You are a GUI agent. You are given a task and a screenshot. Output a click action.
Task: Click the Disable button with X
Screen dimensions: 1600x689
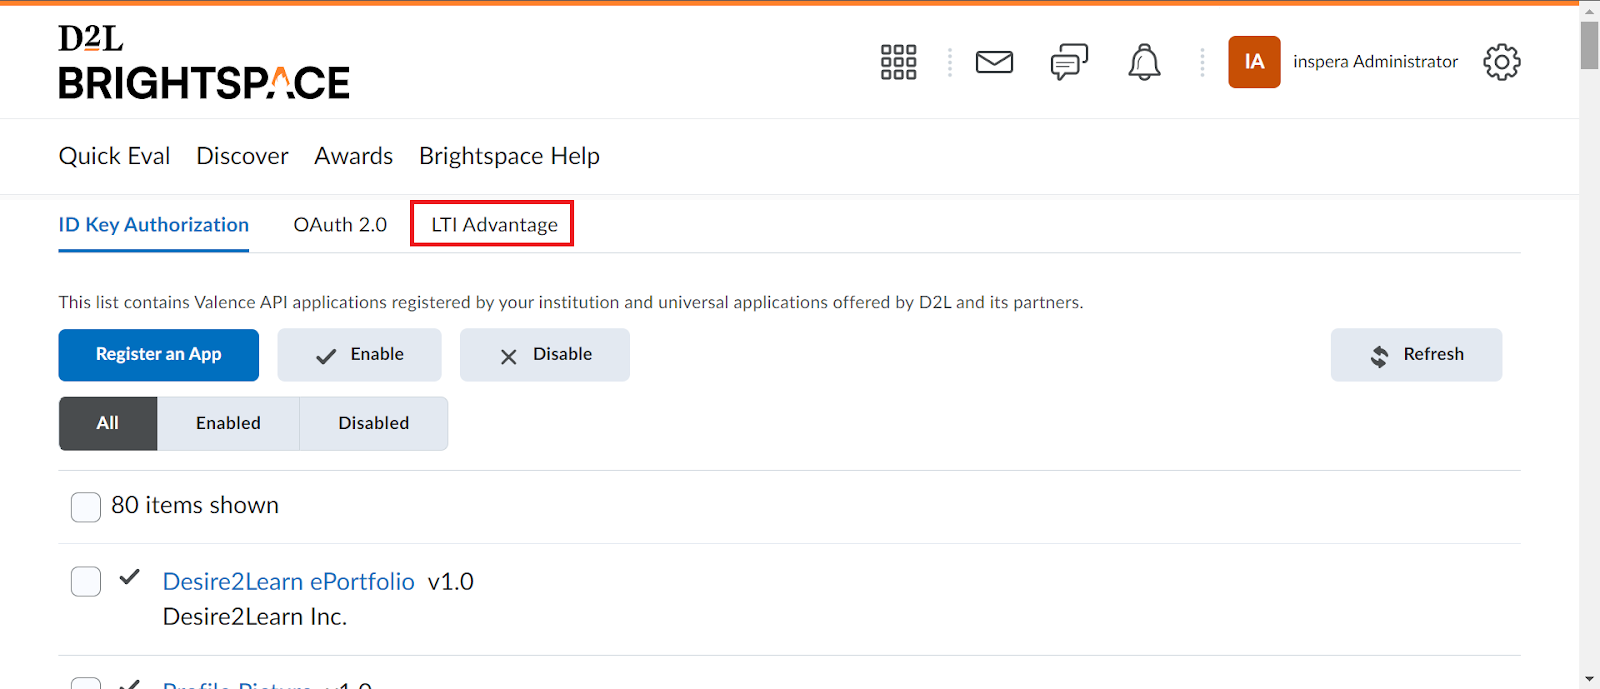point(544,355)
